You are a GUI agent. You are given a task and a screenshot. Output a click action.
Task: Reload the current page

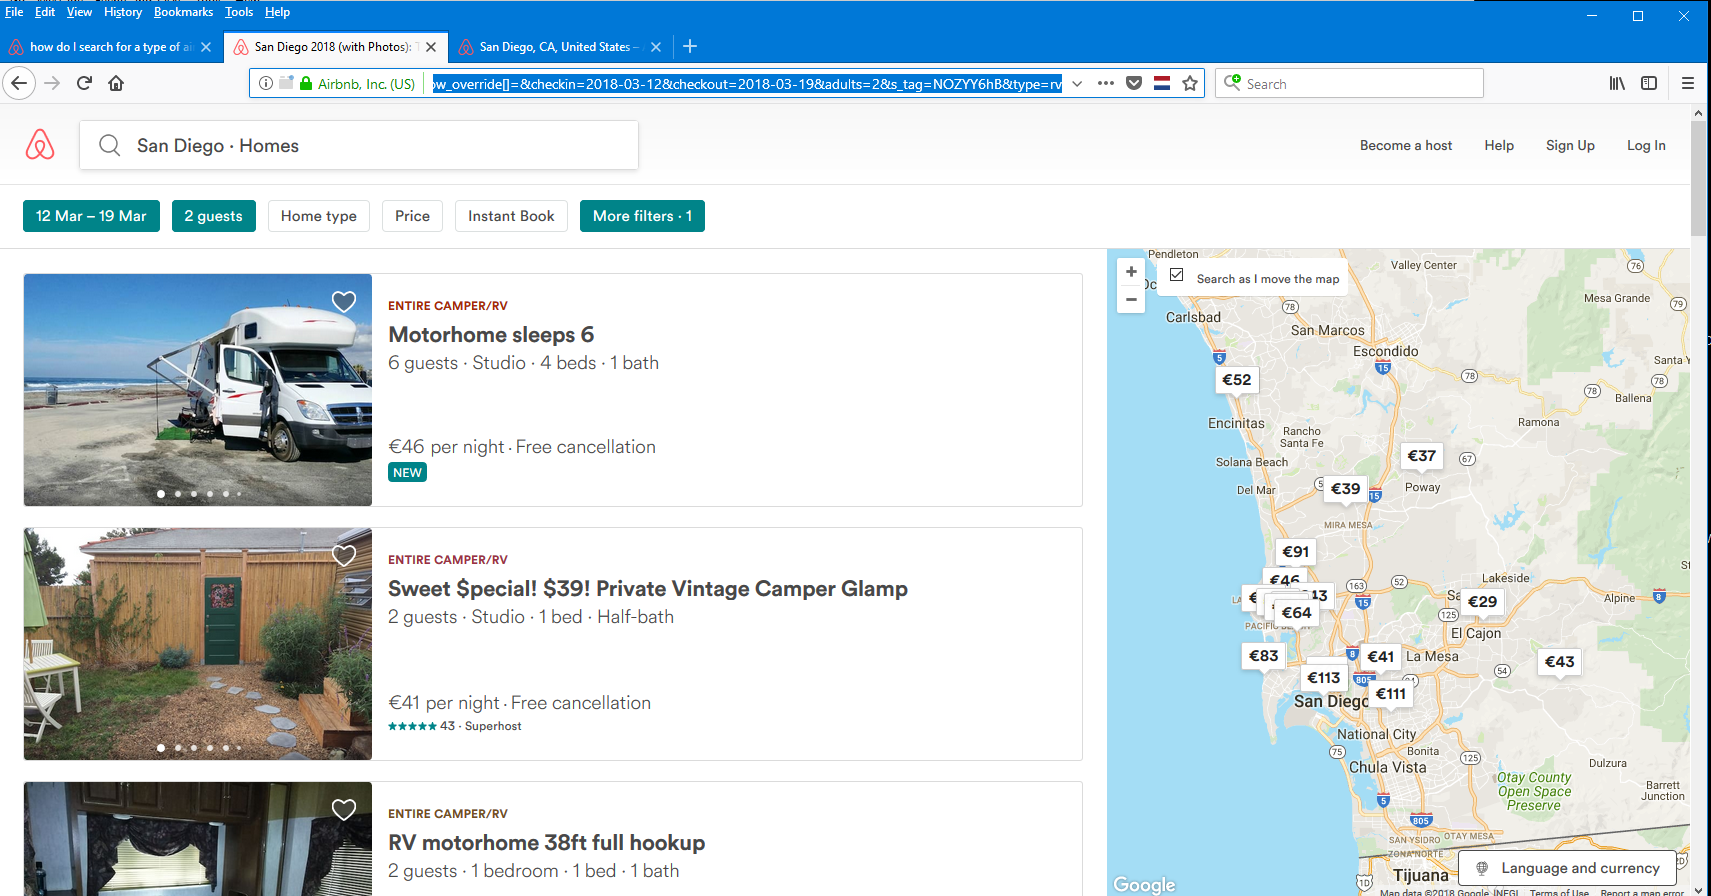point(85,83)
